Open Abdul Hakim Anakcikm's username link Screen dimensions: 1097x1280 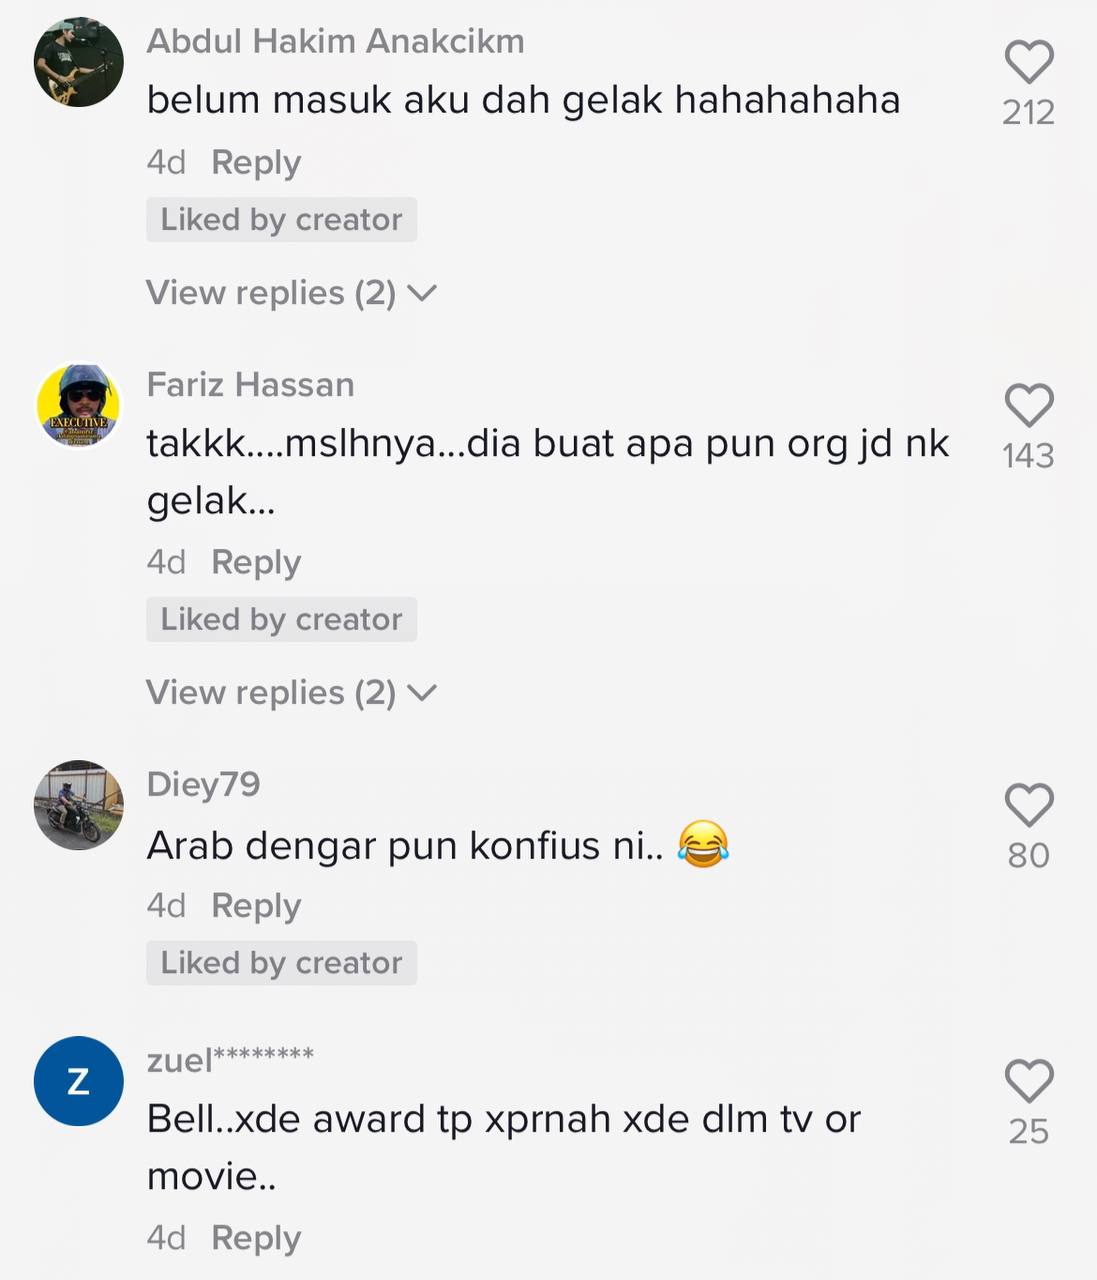335,41
